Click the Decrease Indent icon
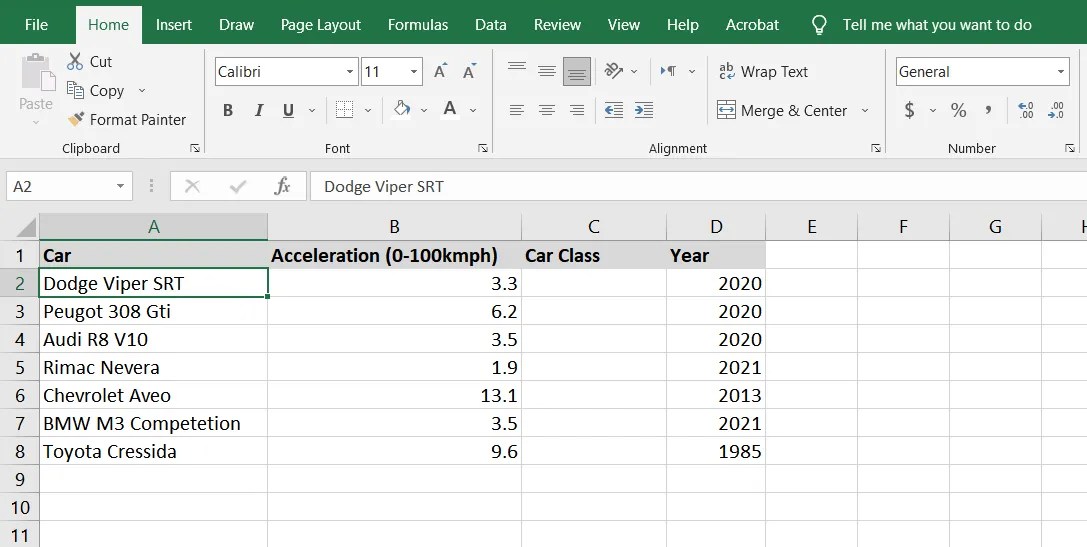Viewport: 1087px width, 547px height. tap(614, 110)
